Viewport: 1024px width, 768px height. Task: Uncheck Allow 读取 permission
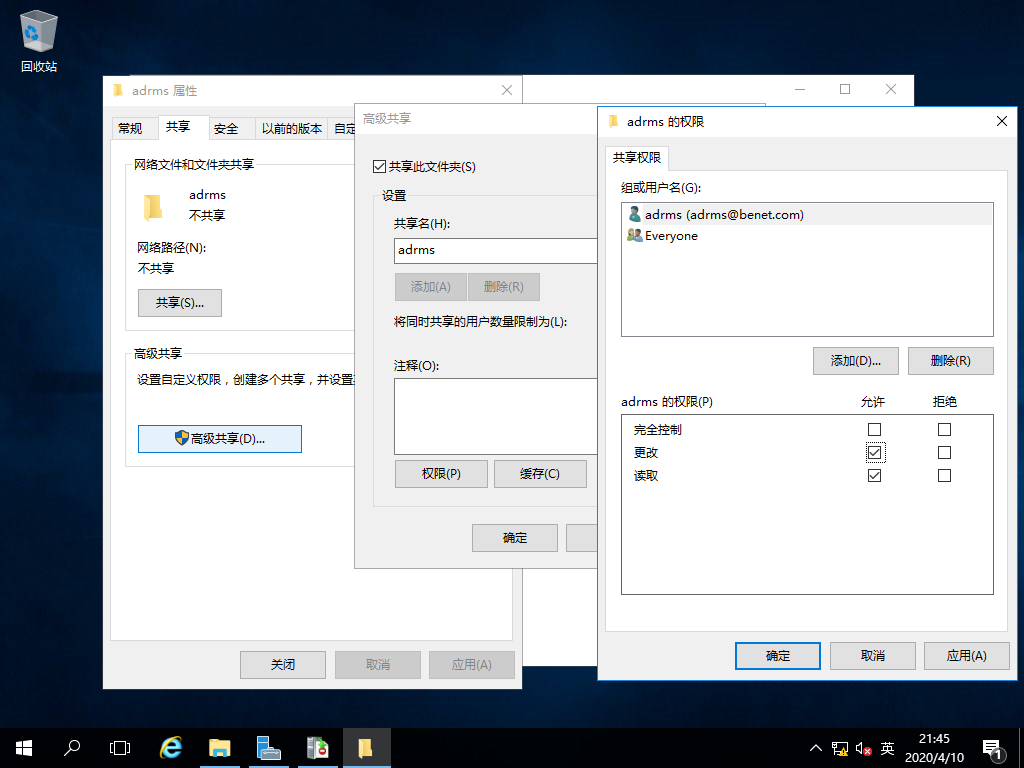point(874,475)
